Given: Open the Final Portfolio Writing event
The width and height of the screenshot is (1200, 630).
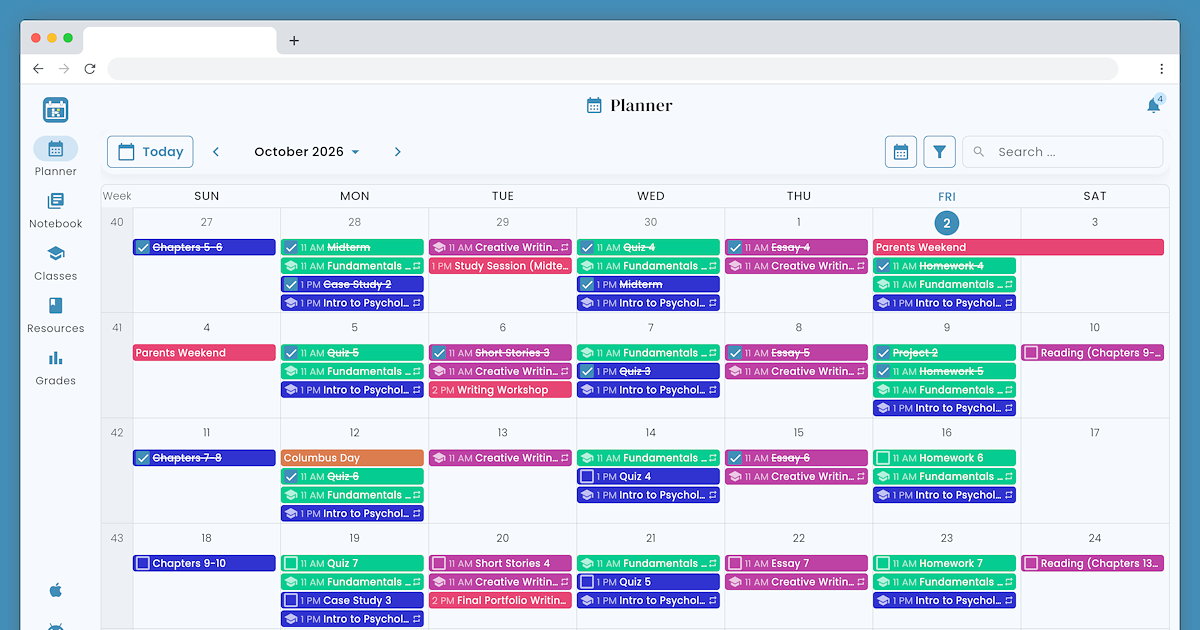Looking at the screenshot, I should (x=500, y=600).
